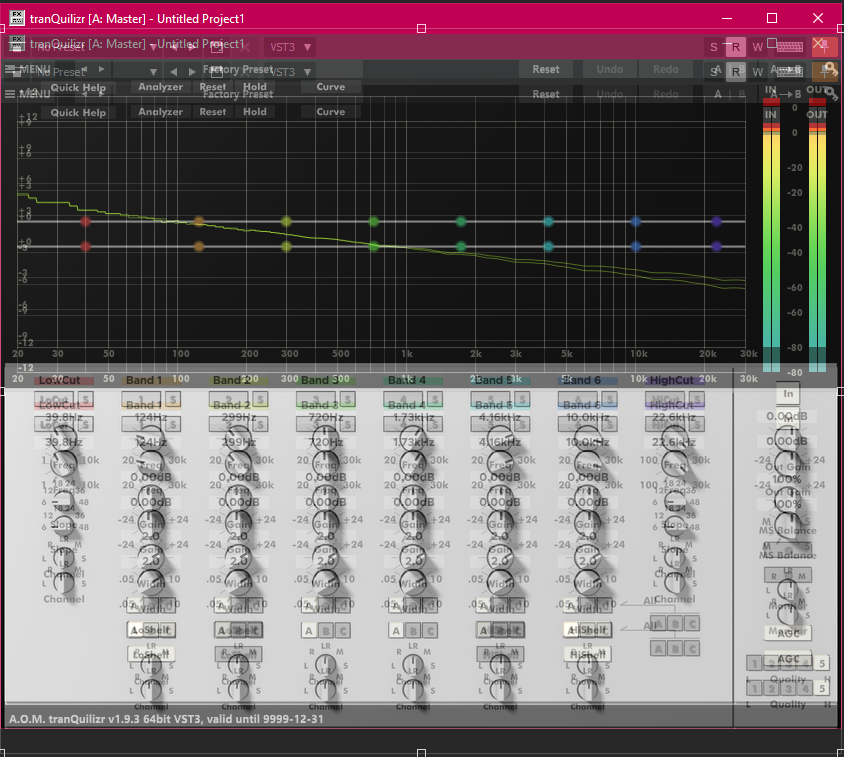Viewport: 844px width, 757px height.
Task: Click the red LowCut node on graph
Action: [86, 222]
